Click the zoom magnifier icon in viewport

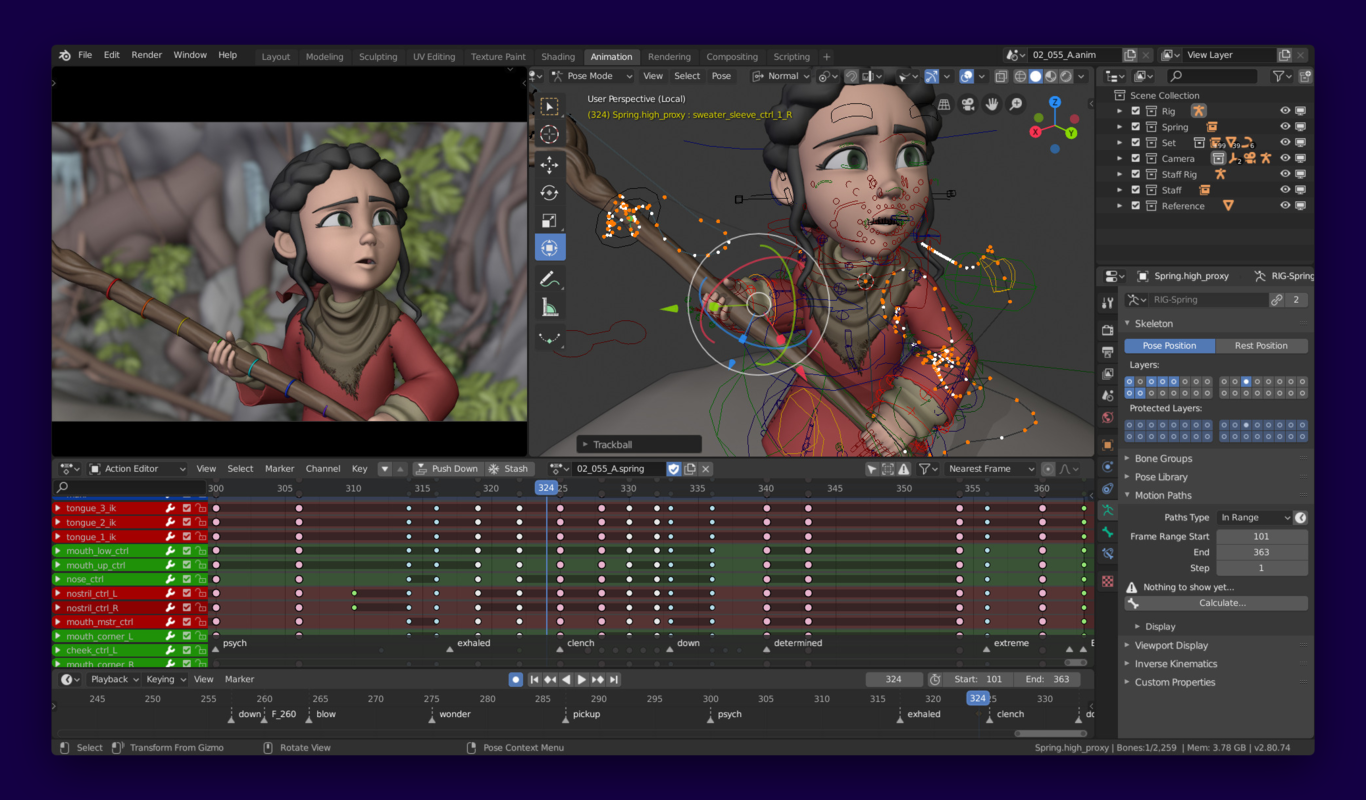click(1016, 104)
